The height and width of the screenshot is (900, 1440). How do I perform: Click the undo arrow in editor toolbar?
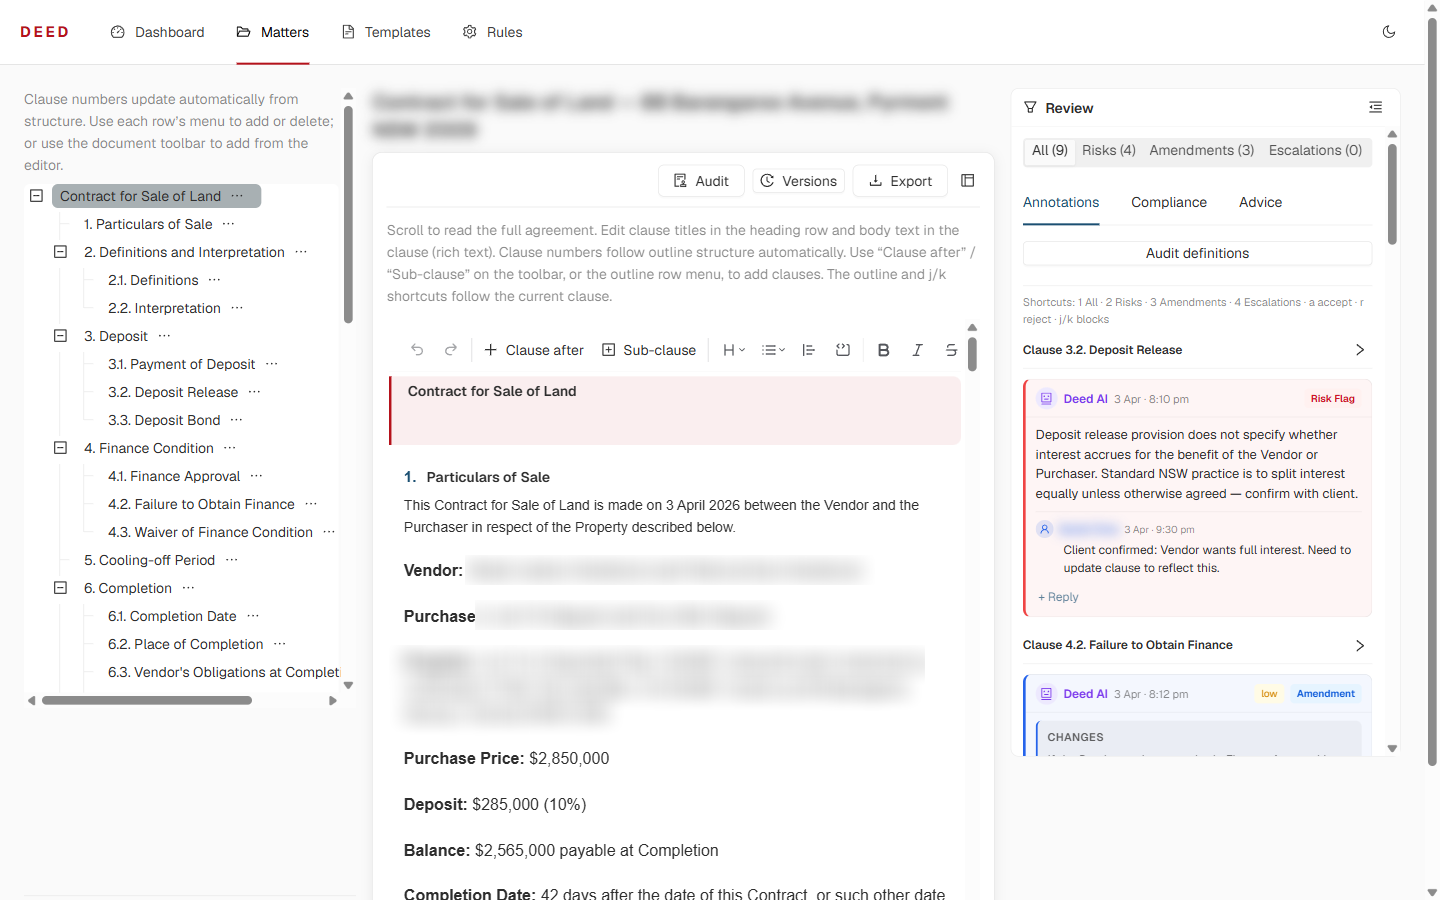point(417,350)
